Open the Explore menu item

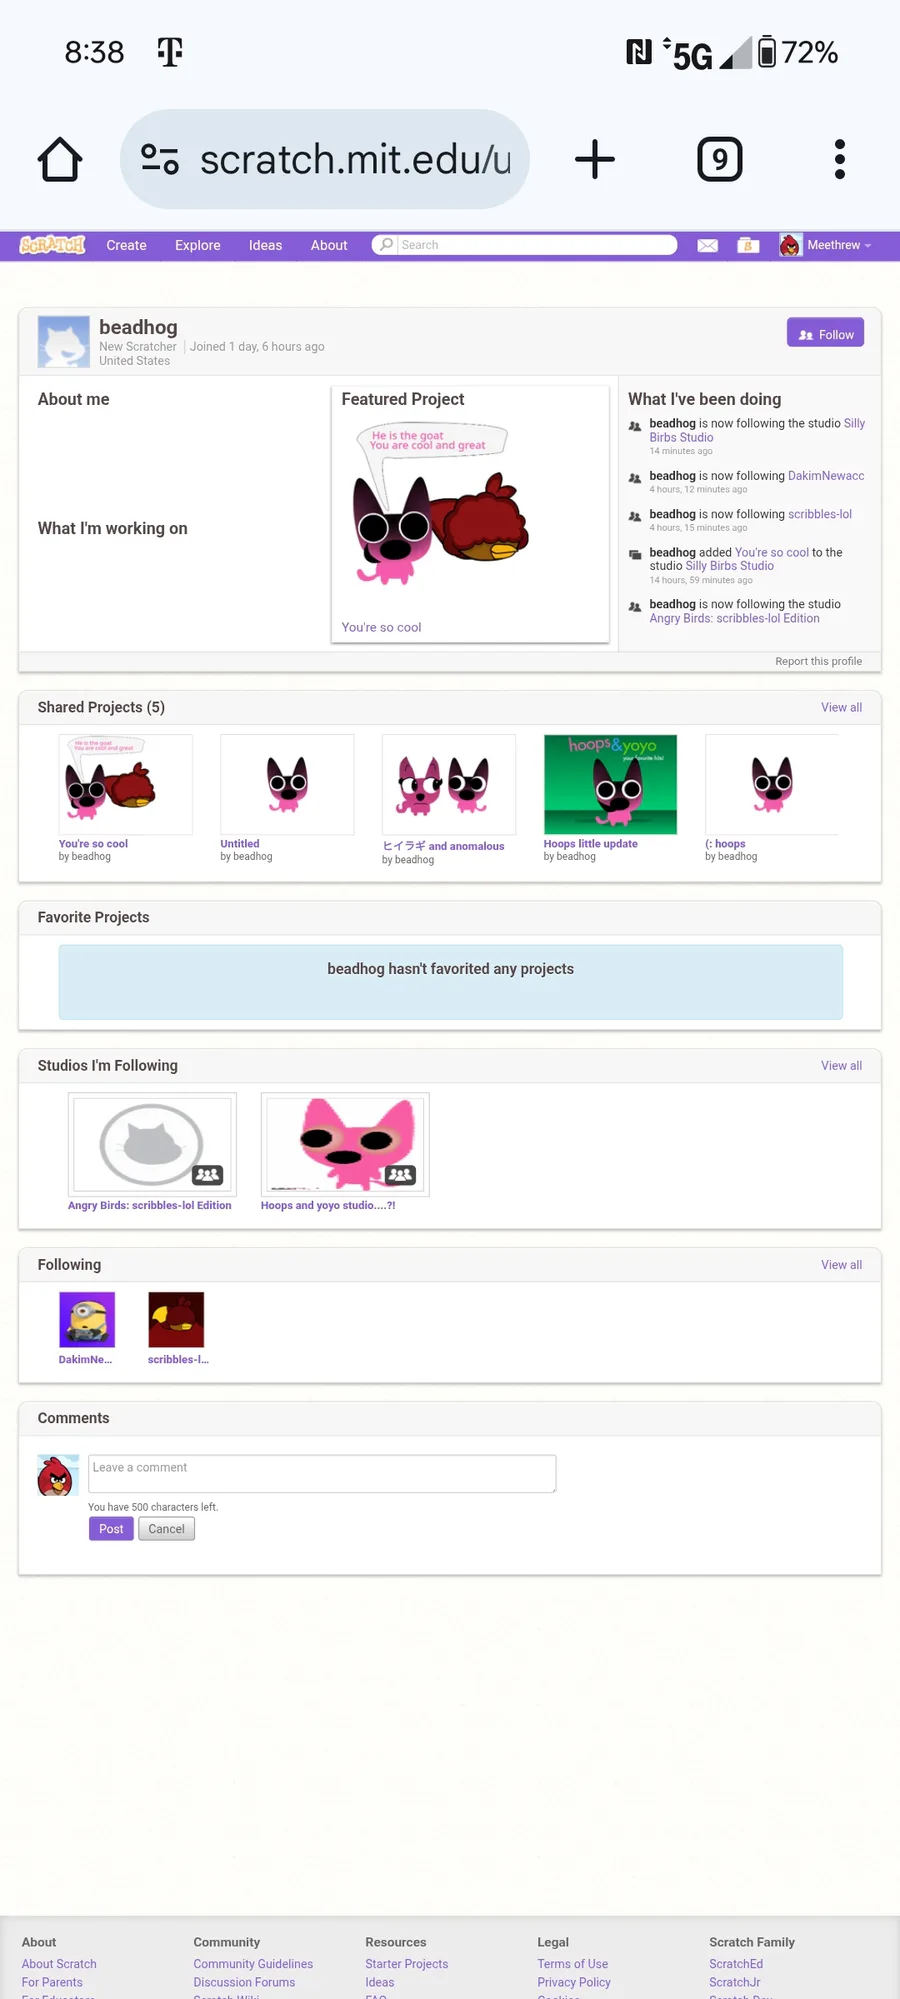point(198,245)
